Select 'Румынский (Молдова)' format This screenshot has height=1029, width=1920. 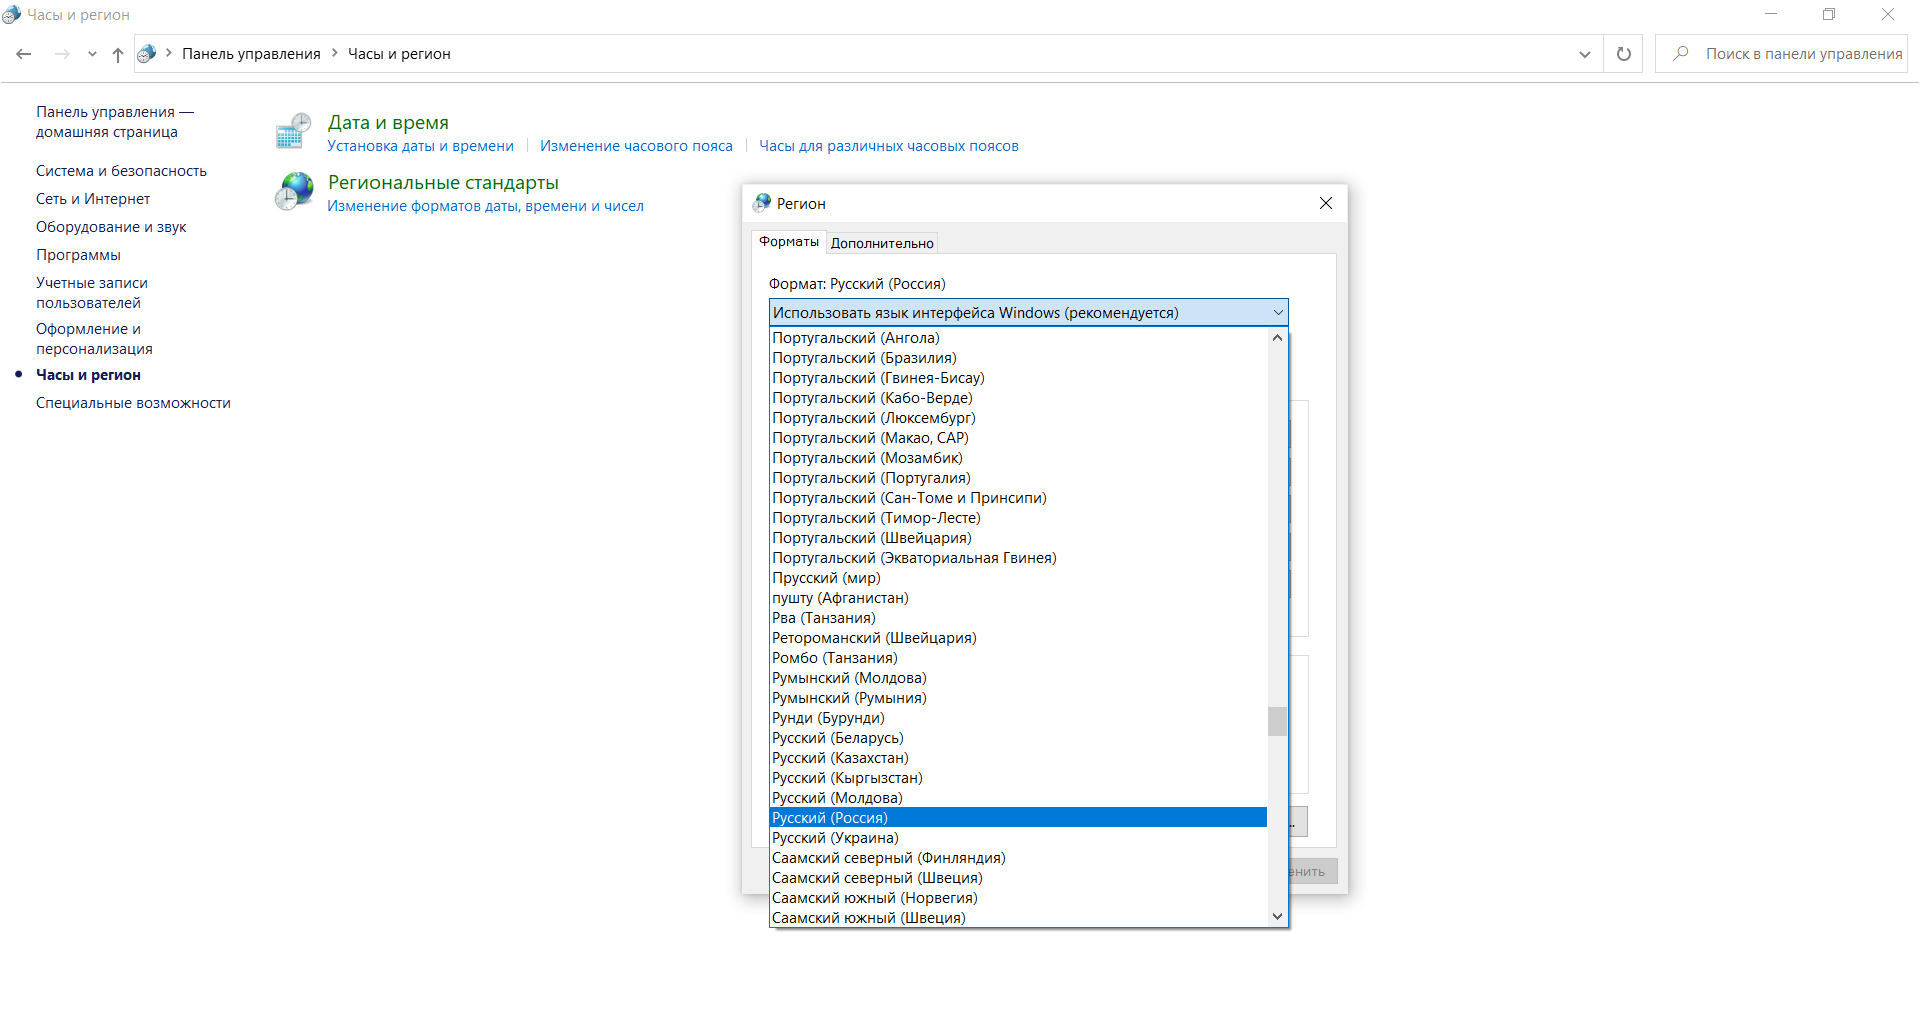tap(1018, 678)
